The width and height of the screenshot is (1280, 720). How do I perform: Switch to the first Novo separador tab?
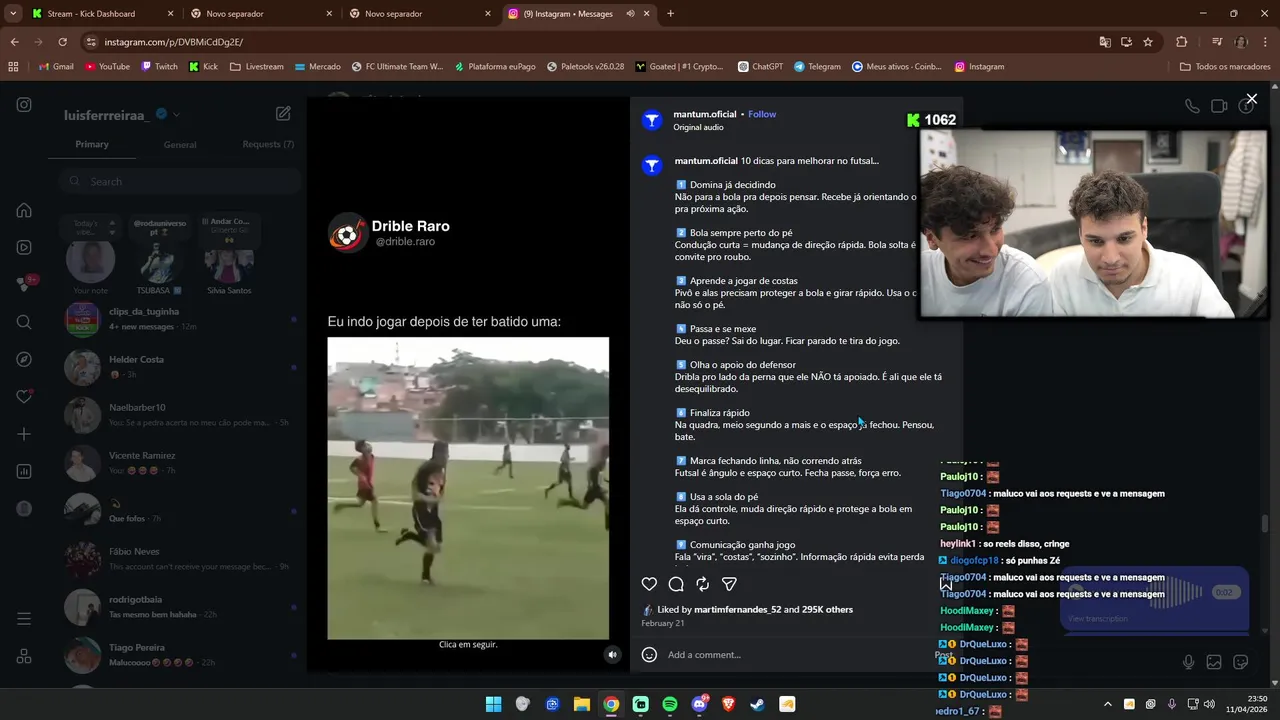tap(260, 14)
